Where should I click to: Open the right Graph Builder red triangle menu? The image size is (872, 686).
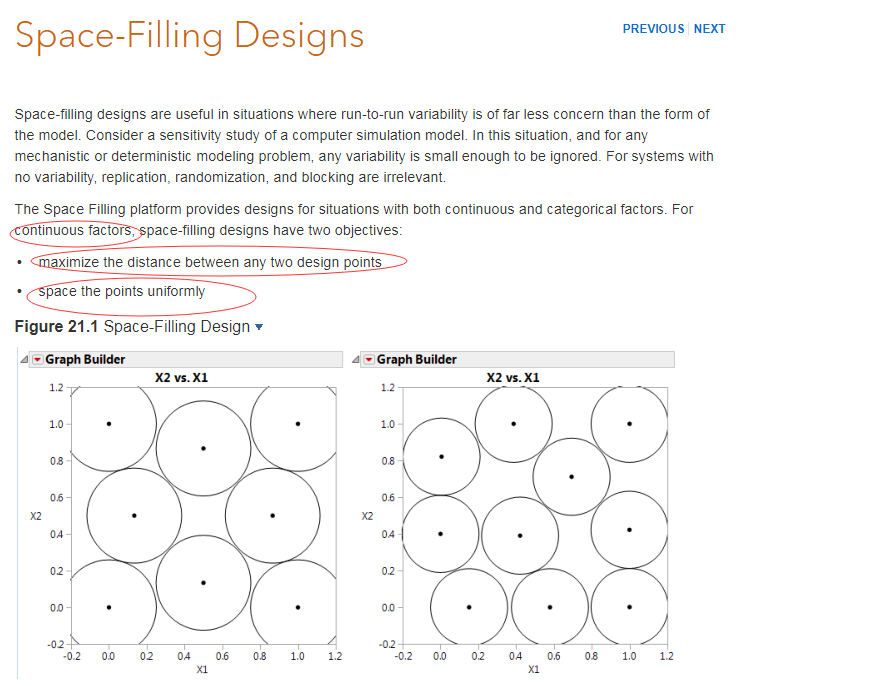[371, 359]
